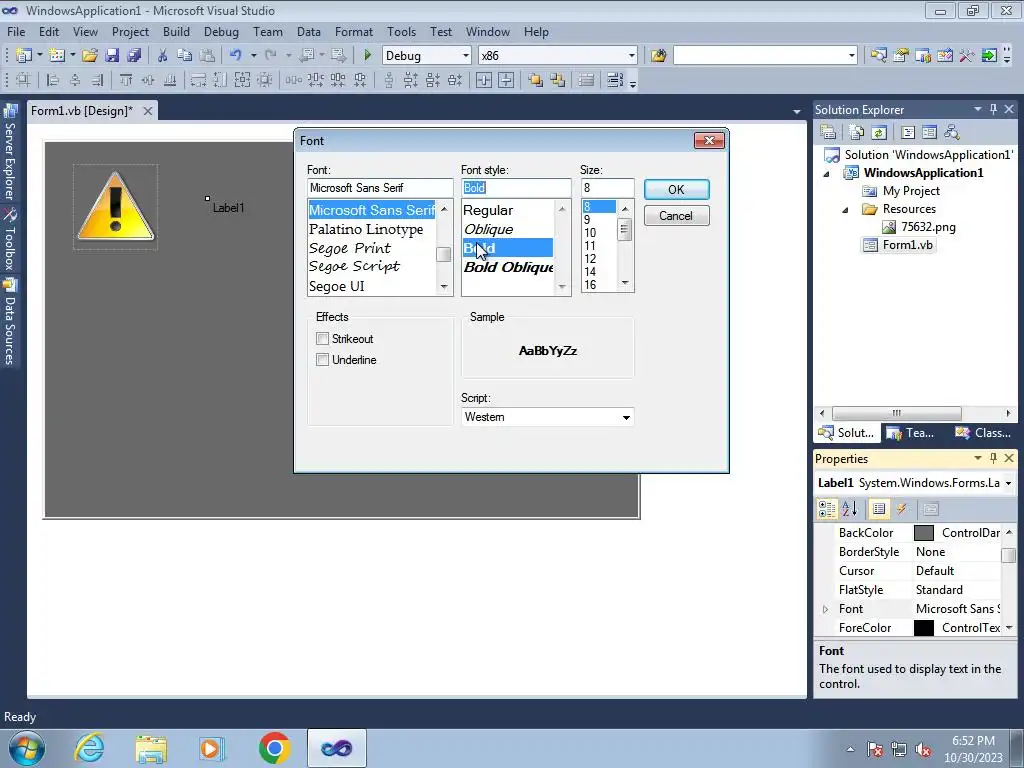Viewport: 1024px width, 768px height.
Task: Click the Cut scissors icon
Action: click(162, 56)
